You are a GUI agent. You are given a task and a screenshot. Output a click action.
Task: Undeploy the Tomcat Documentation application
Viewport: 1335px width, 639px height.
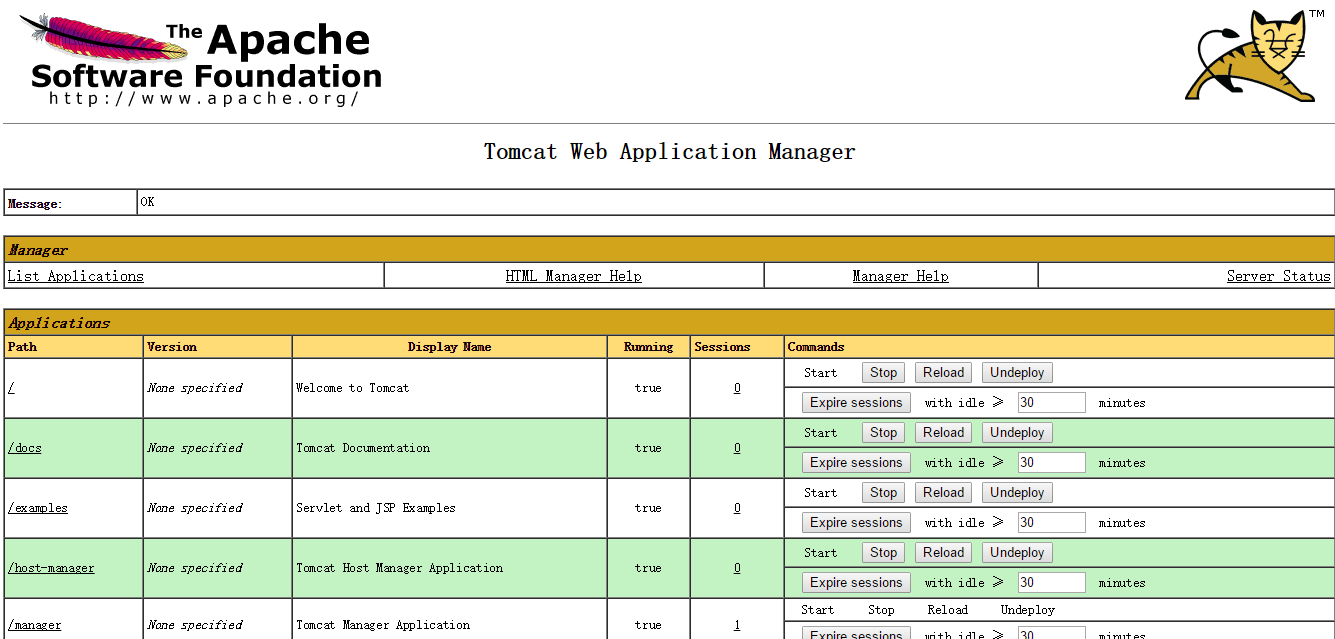(1017, 433)
